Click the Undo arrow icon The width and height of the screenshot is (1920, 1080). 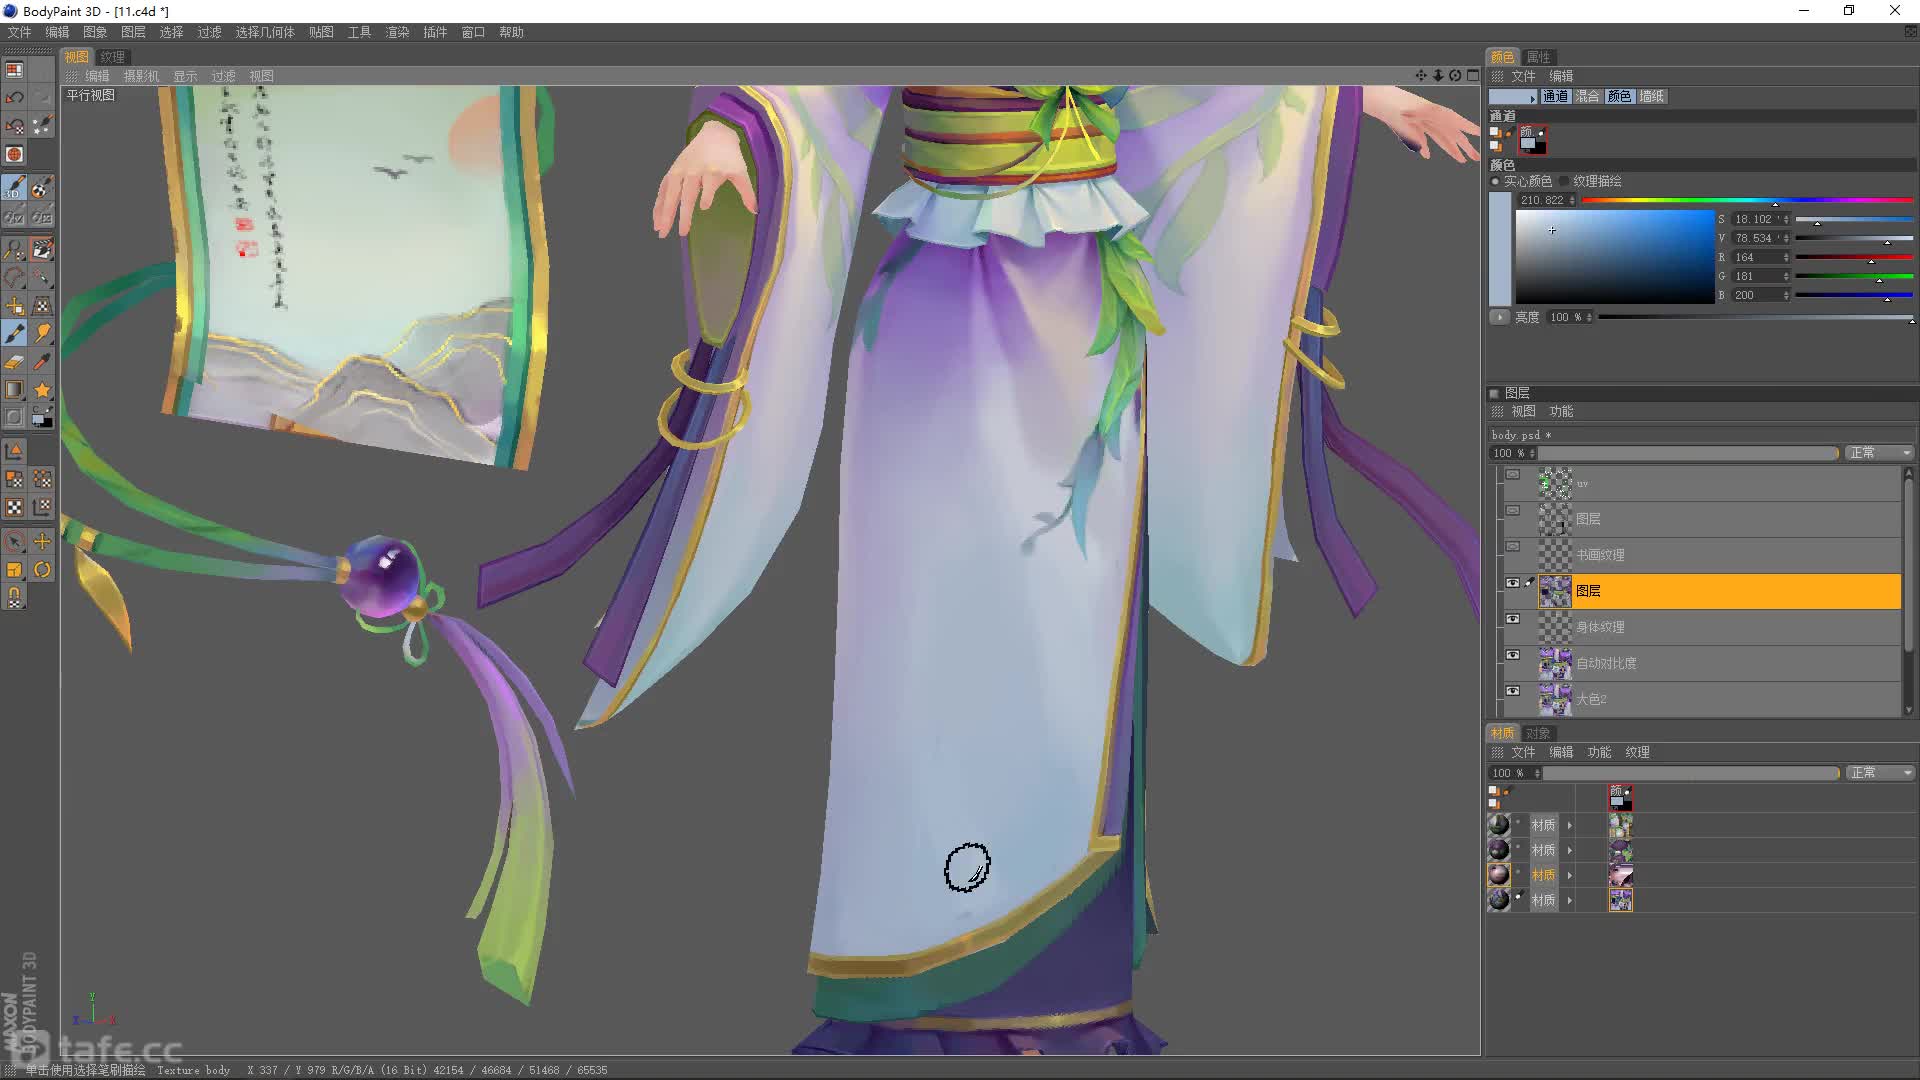(x=14, y=98)
